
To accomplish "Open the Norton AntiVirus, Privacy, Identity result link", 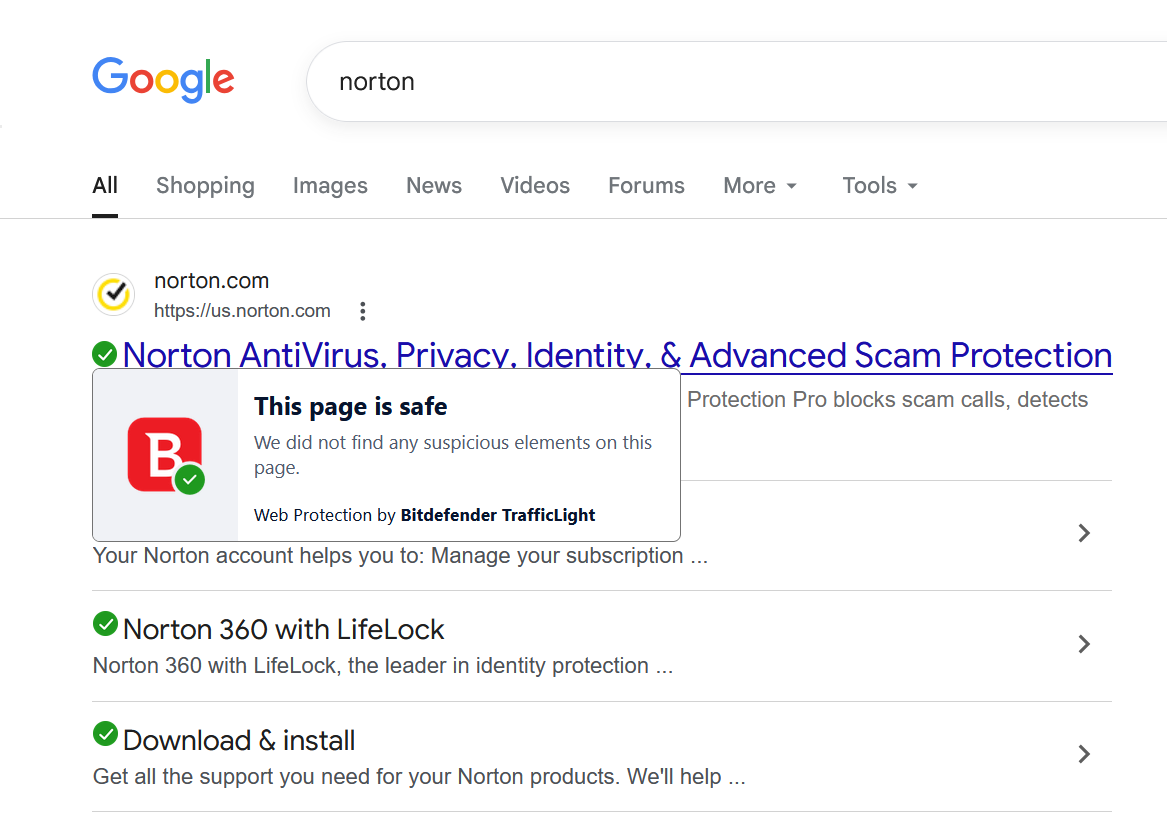I will coord(617,355).
